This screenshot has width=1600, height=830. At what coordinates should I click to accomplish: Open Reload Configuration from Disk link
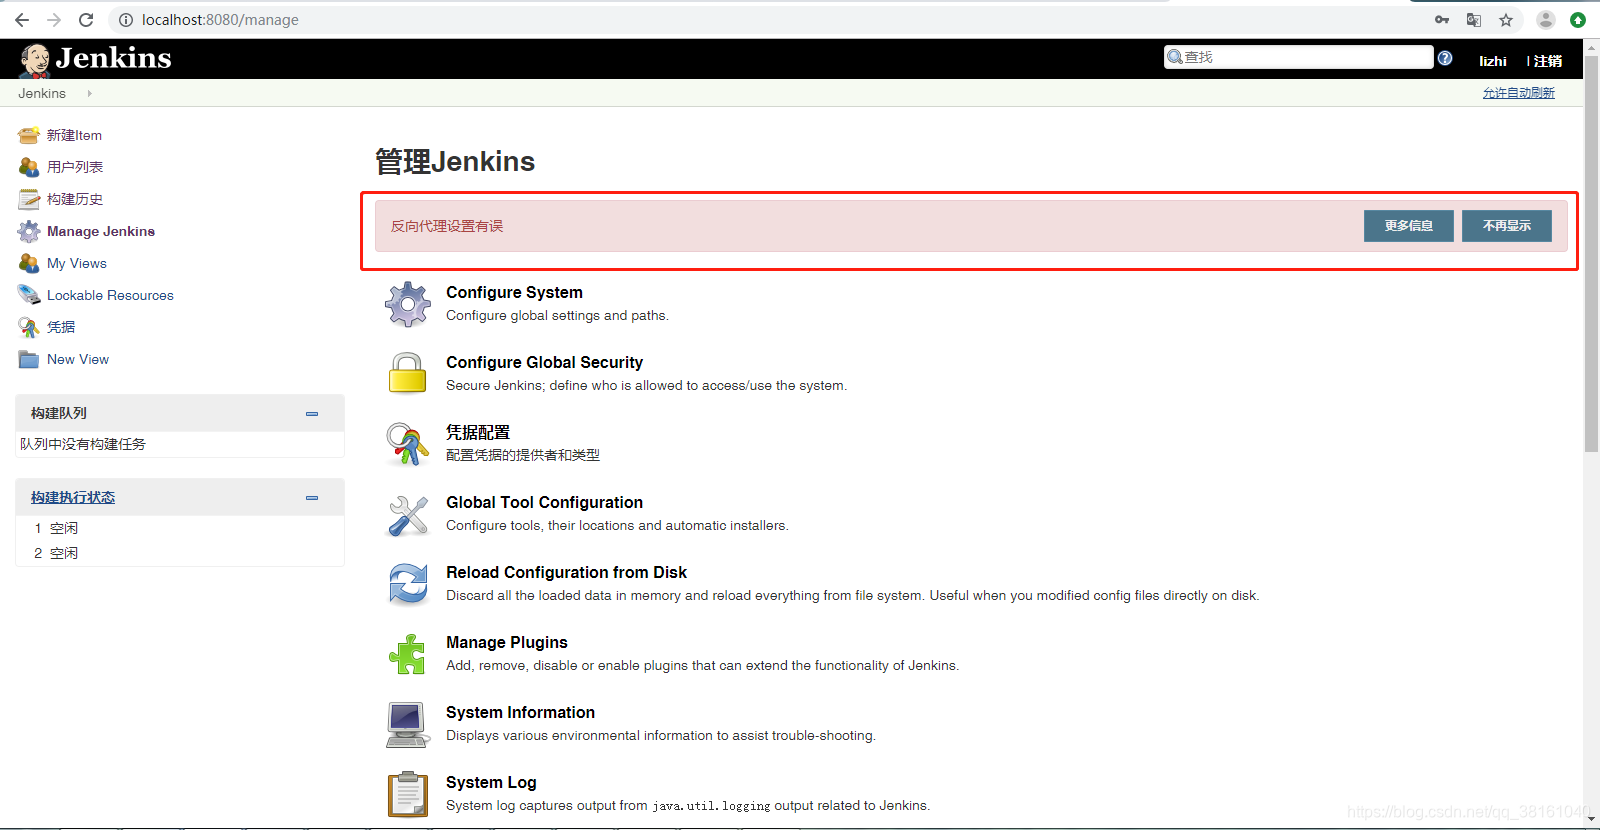[566, 572]
